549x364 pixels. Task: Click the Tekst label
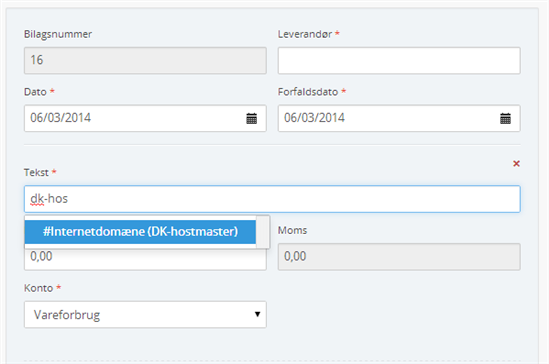36,172
